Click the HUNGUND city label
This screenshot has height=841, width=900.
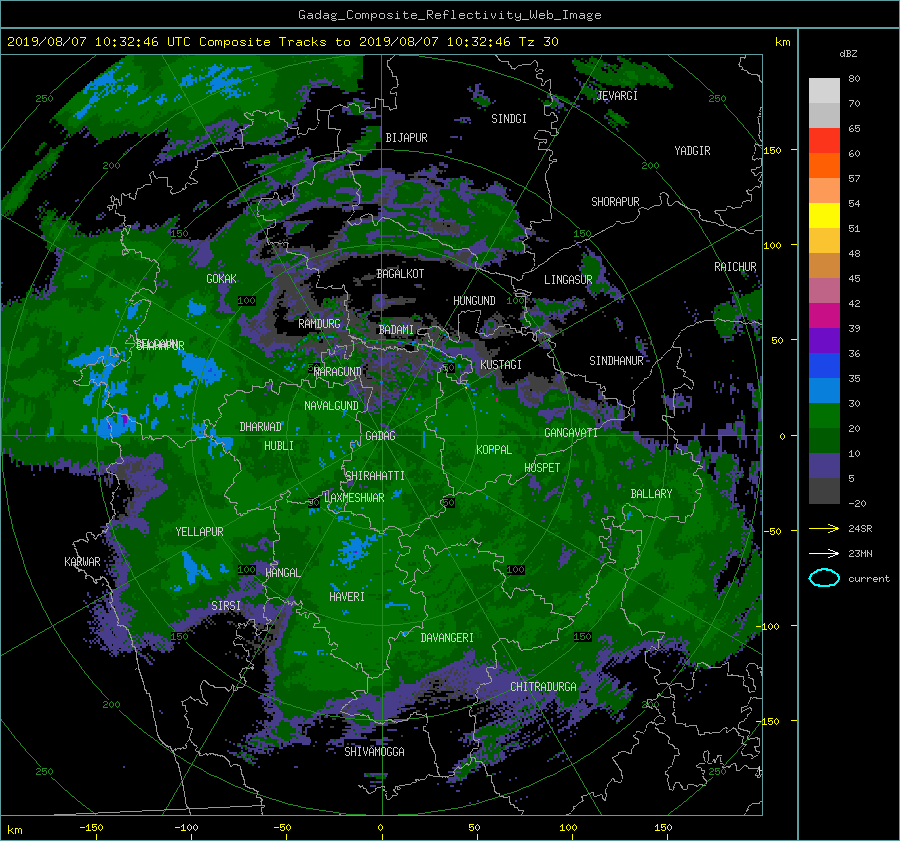pyautogui.click(x=475, y=301)
